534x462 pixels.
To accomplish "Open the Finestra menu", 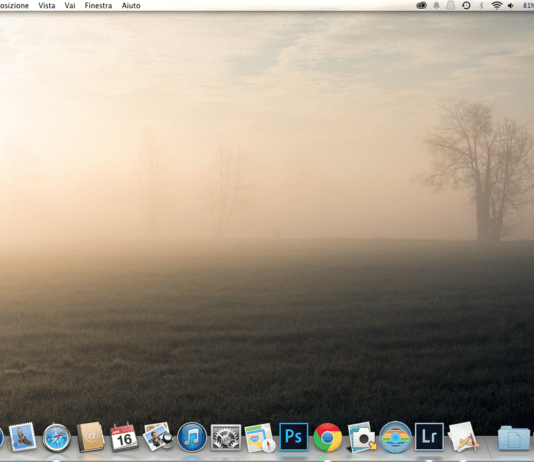I will point(98,5).
